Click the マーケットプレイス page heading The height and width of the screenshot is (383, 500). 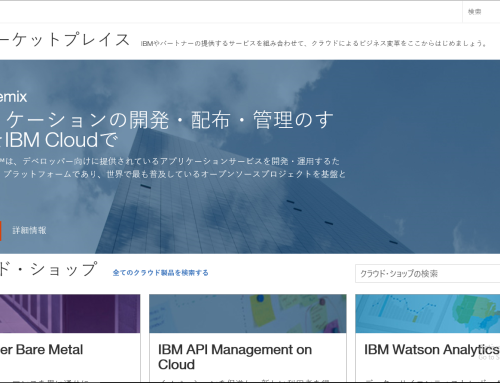coord(65,40)
